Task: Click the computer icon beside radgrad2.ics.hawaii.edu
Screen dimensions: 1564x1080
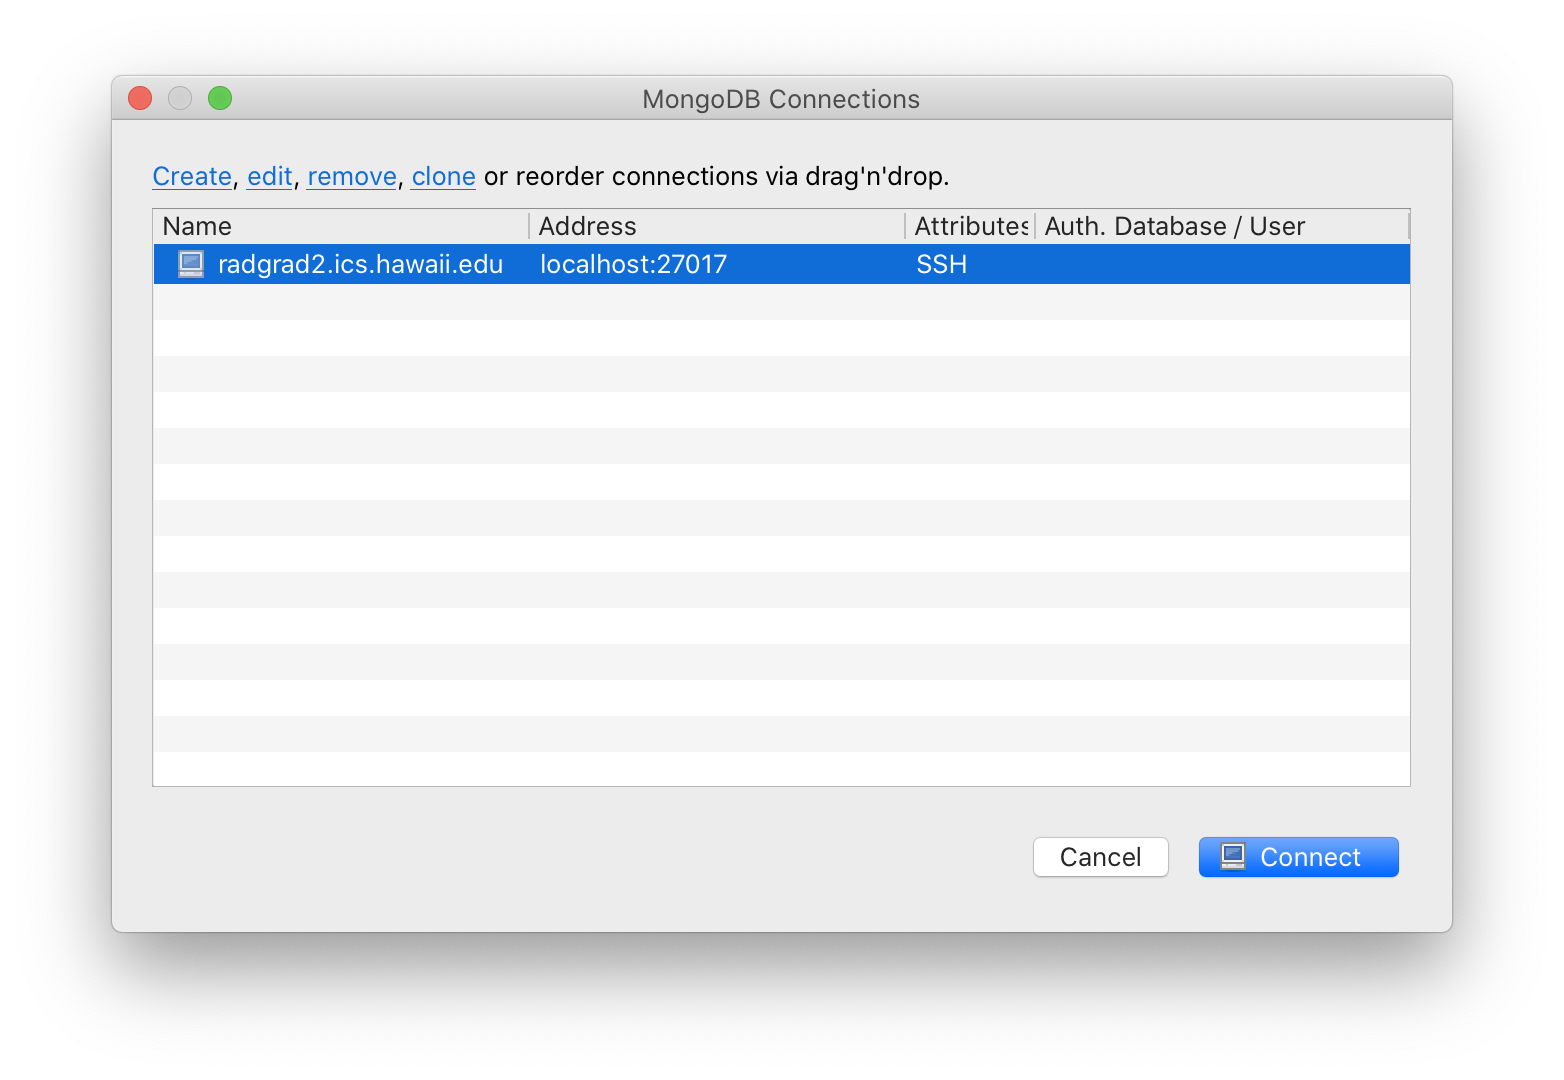Action: coord(191,264)
